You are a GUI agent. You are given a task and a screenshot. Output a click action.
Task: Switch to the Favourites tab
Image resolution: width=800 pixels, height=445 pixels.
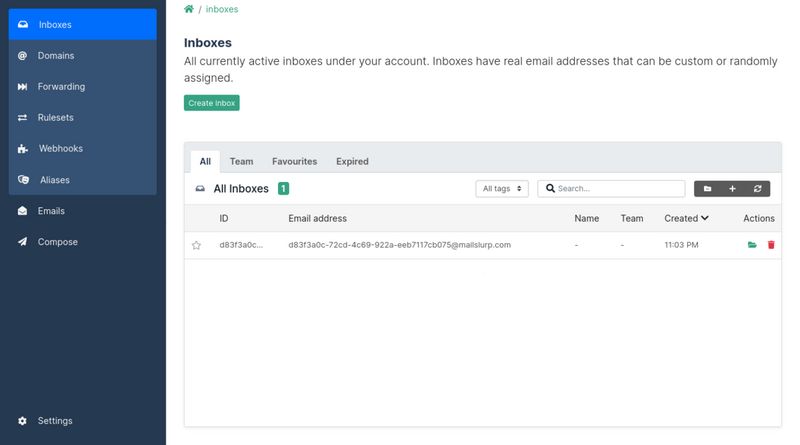tap(294, 161)
